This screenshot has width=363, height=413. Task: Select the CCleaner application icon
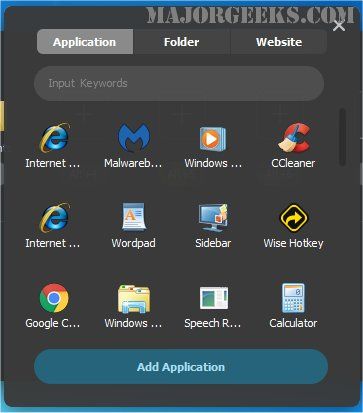pyautogui.click(x=294, y=138)
